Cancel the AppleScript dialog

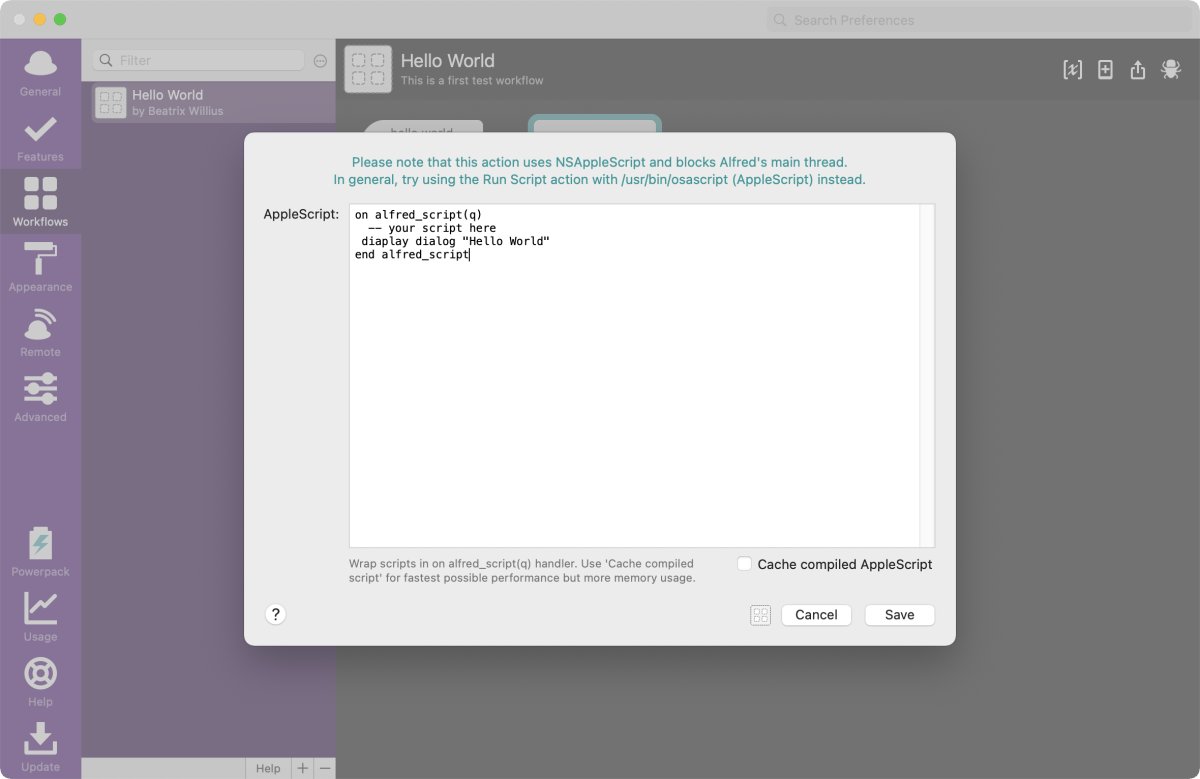point(816,615)
